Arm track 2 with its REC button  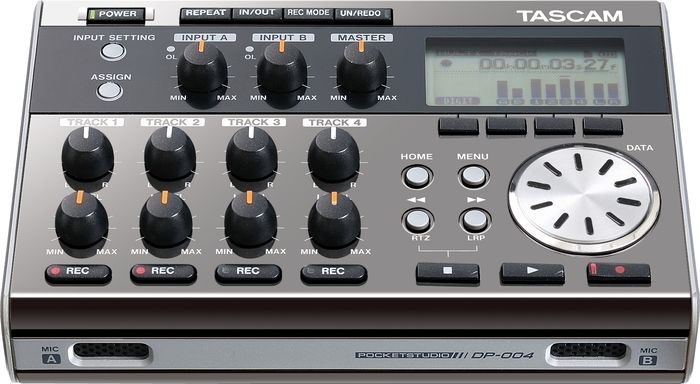[x=163, y=272]
